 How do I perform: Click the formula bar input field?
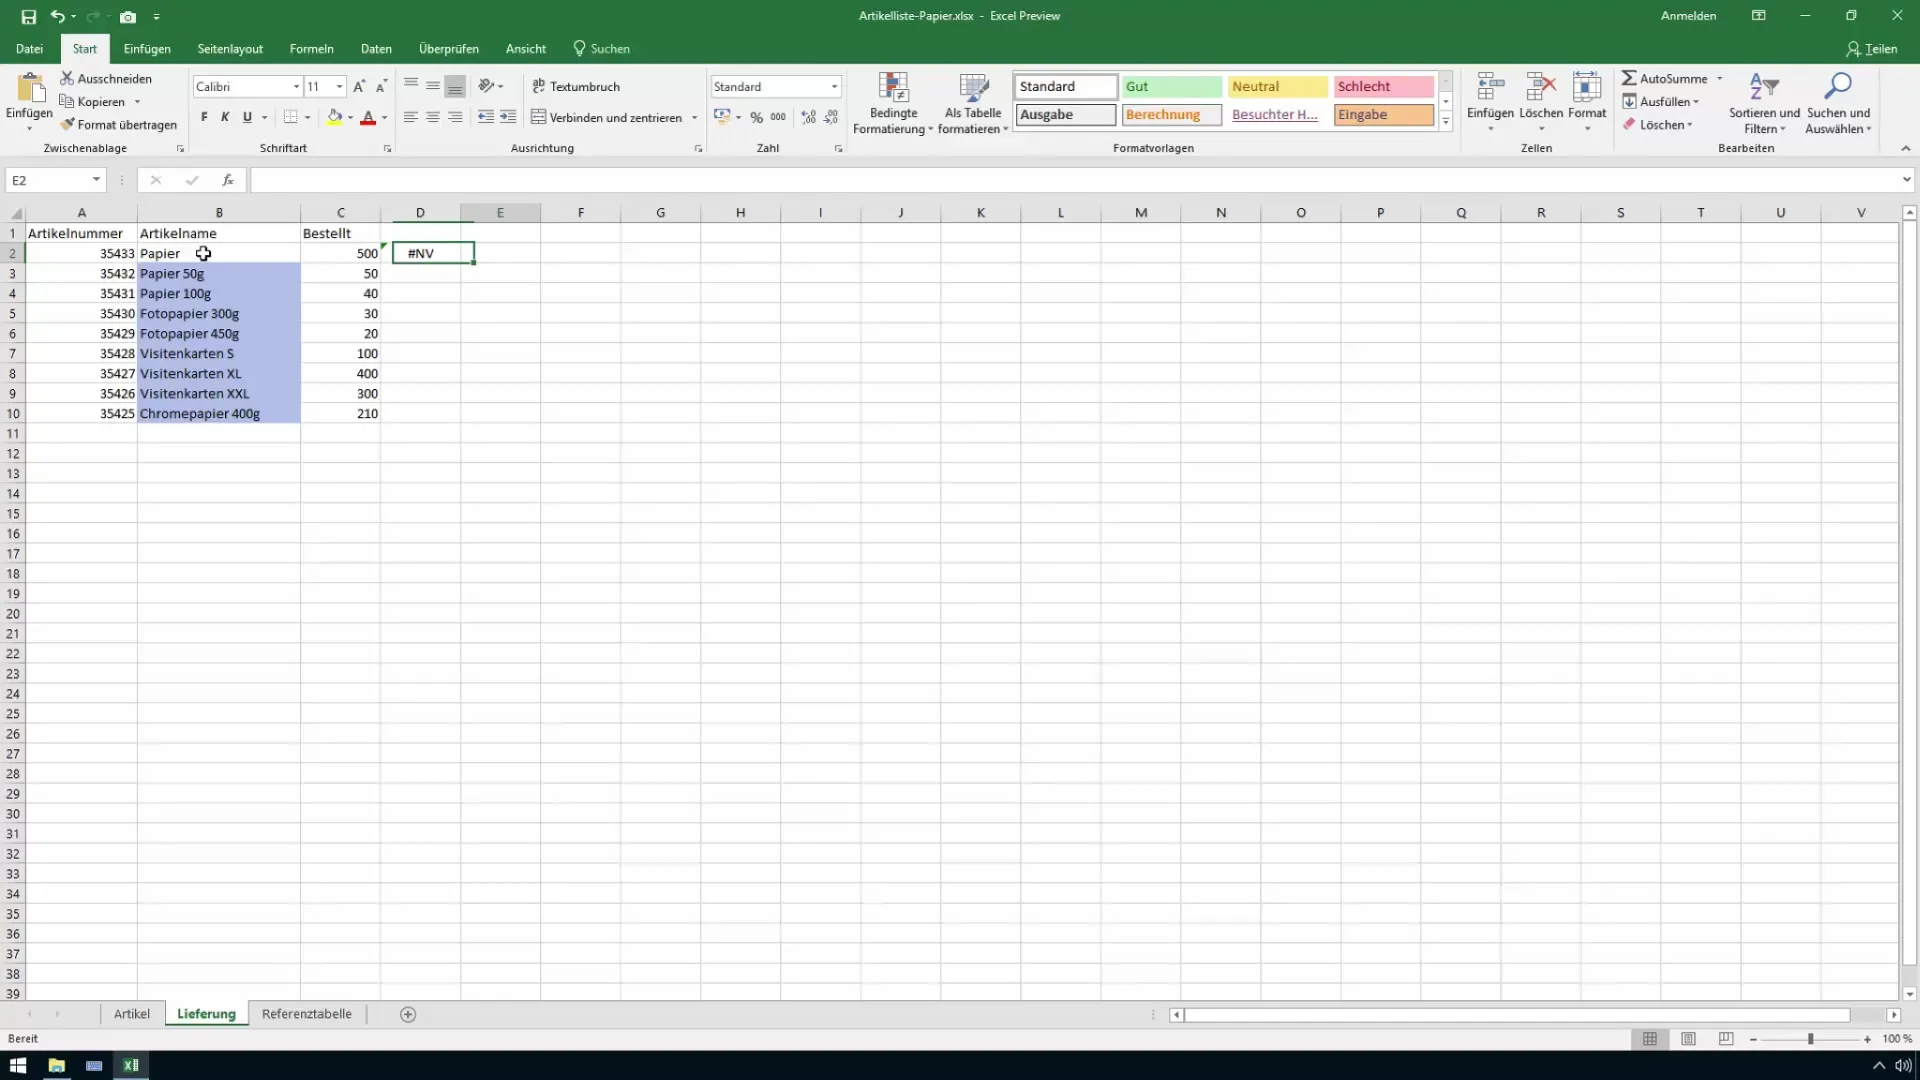[x=1075, y=180]
